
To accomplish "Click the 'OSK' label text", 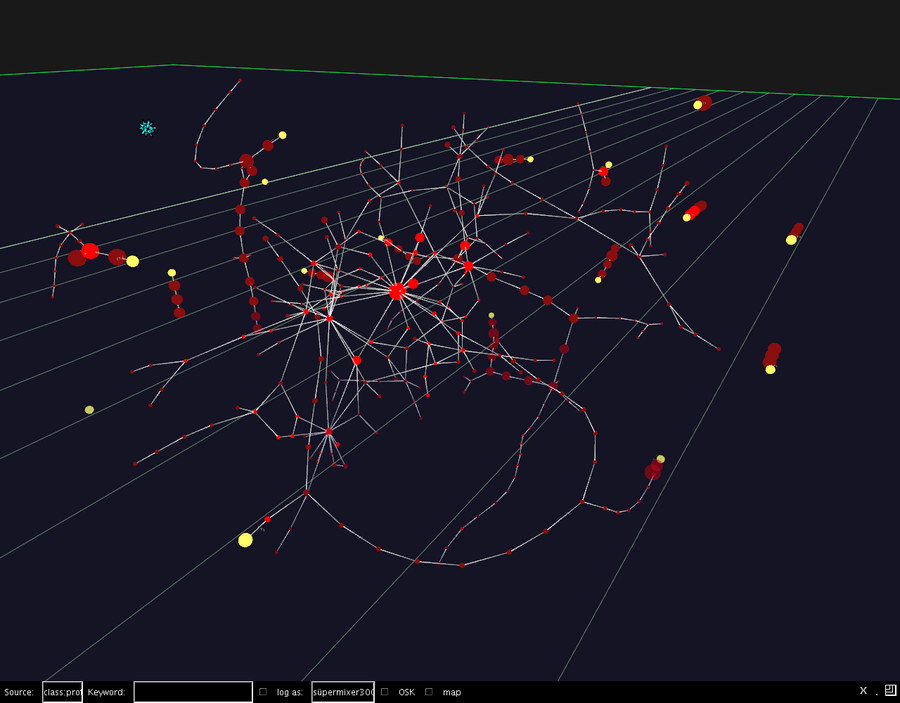I will pyautogui.click(x=406, y=692).
